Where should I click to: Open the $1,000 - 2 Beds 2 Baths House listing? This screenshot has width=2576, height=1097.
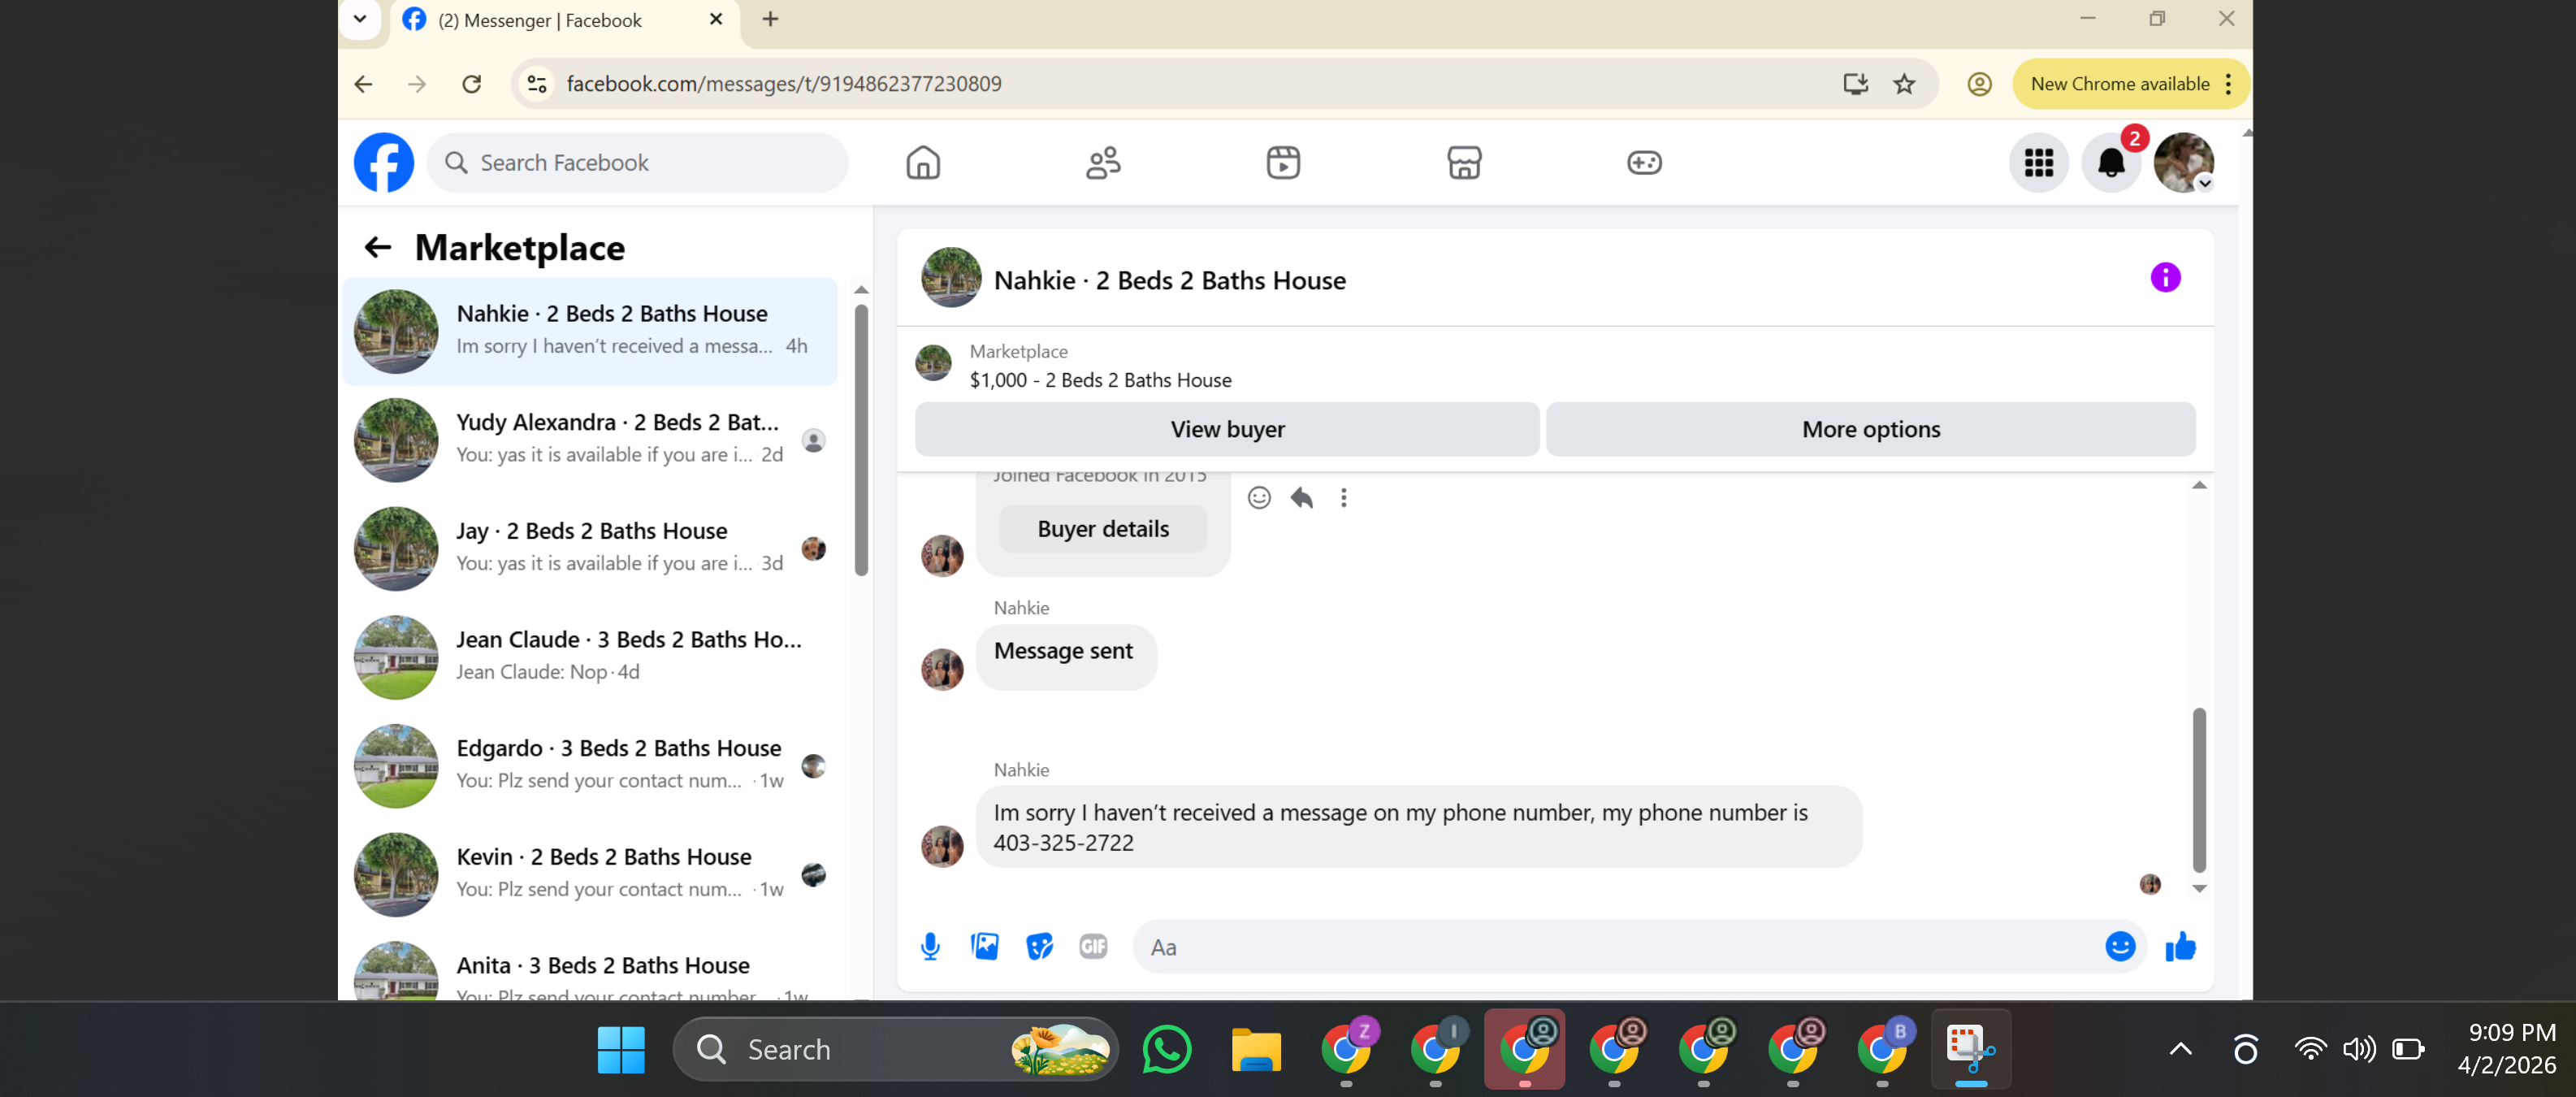(x=1100, y=380)
